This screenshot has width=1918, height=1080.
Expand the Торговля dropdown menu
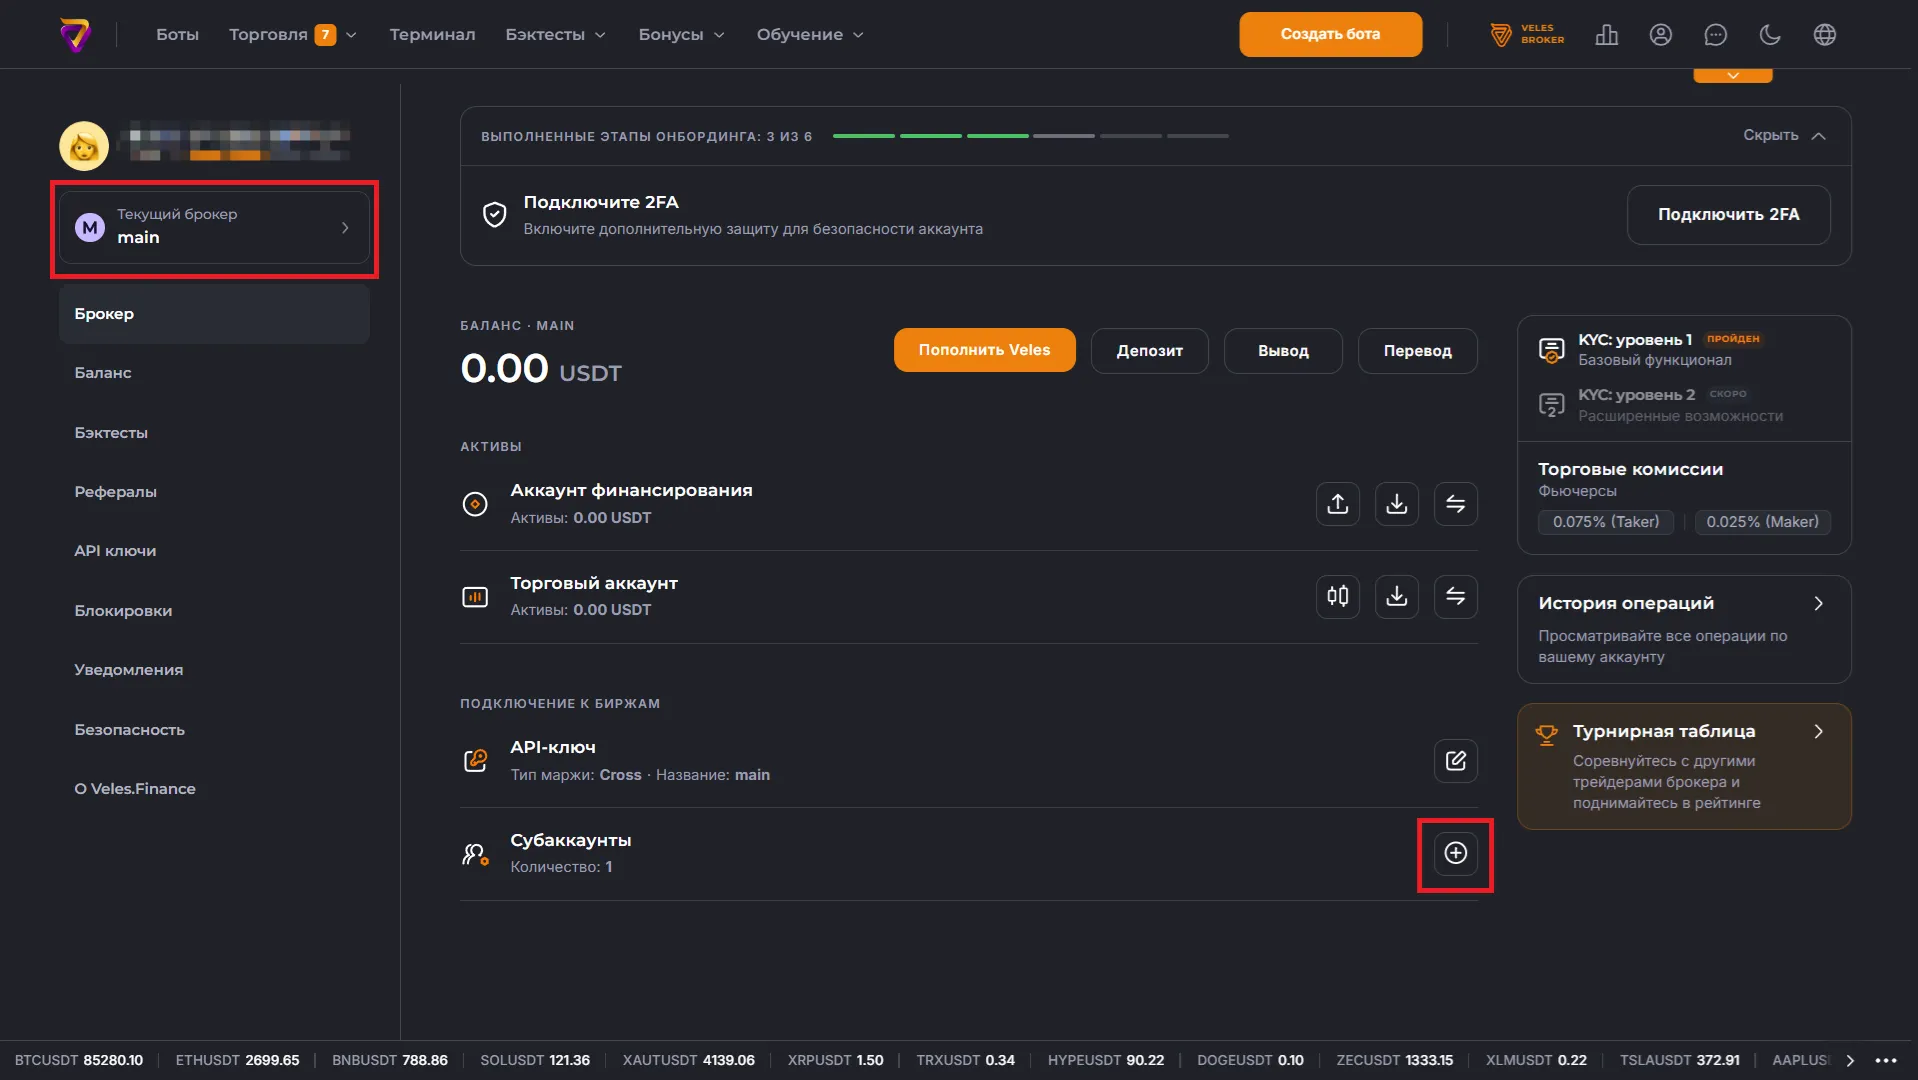[x=292, y=35]
